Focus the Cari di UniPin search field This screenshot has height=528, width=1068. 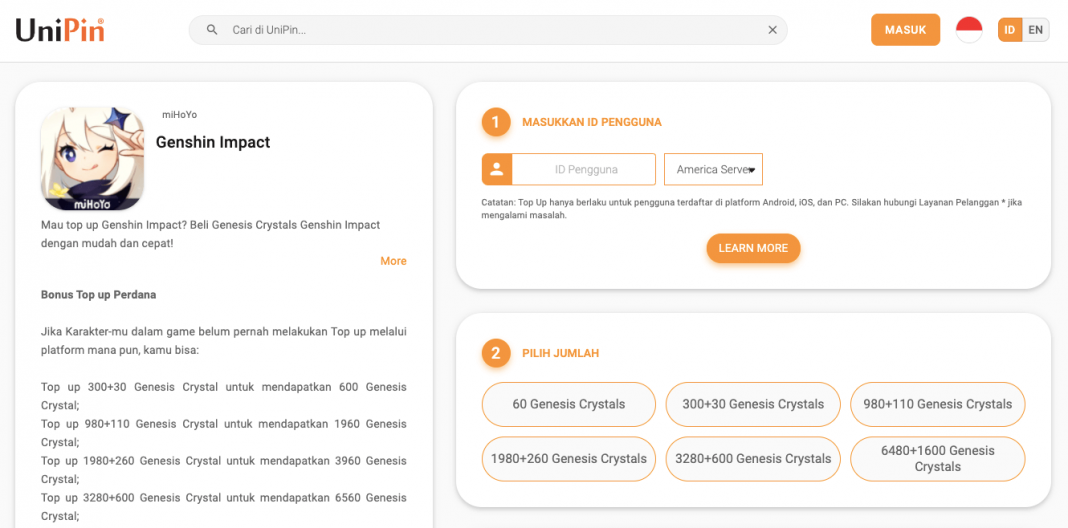[488, 30]
